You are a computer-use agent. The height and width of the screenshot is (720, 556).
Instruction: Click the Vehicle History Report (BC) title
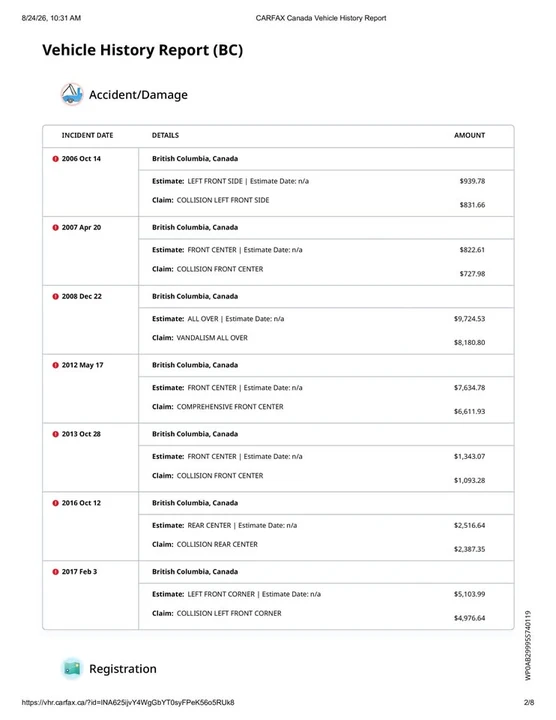coord(142,50)
